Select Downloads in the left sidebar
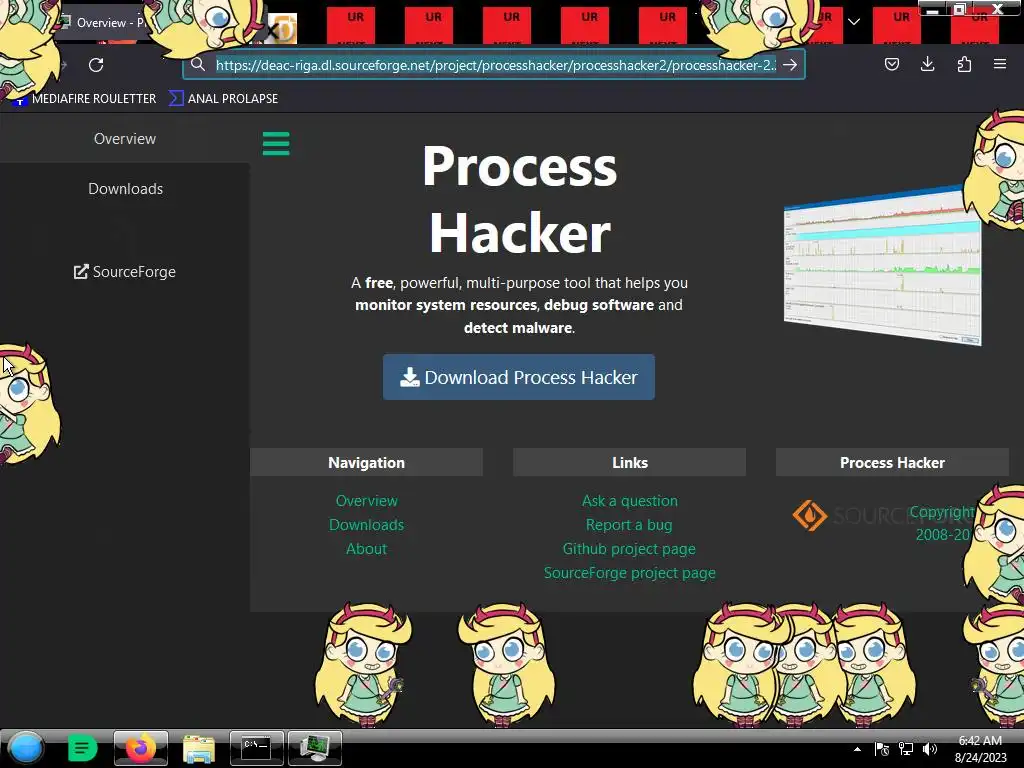The width and height of the screenshot is (1024, 768). (x=125, y=189)
